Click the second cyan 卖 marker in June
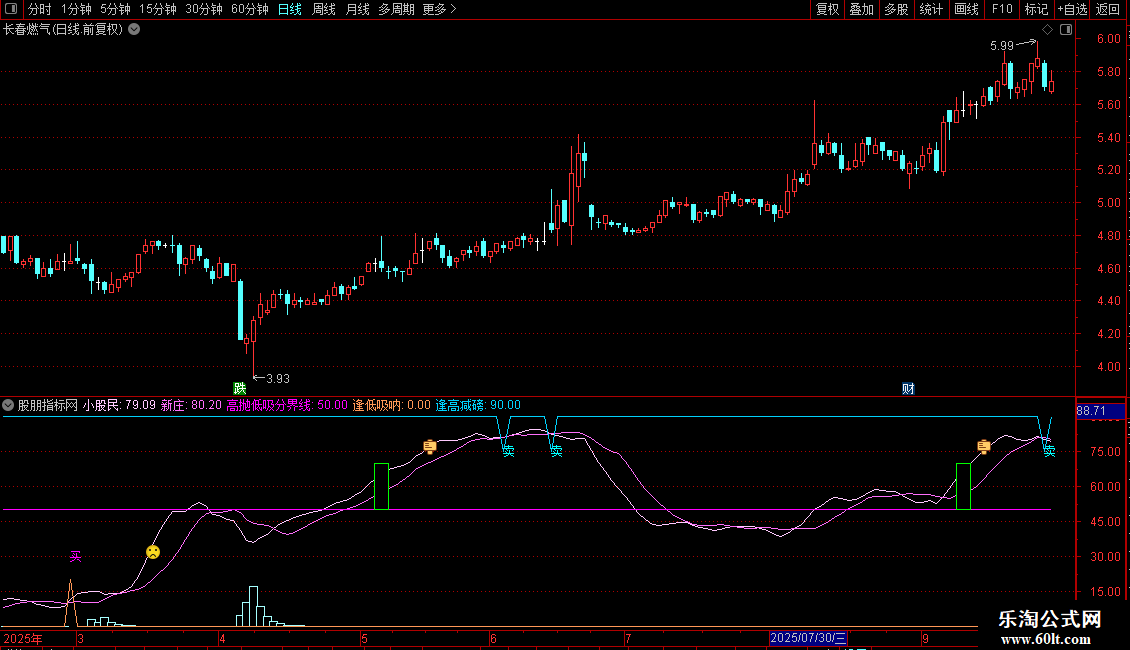 click(x=556, y=451)
